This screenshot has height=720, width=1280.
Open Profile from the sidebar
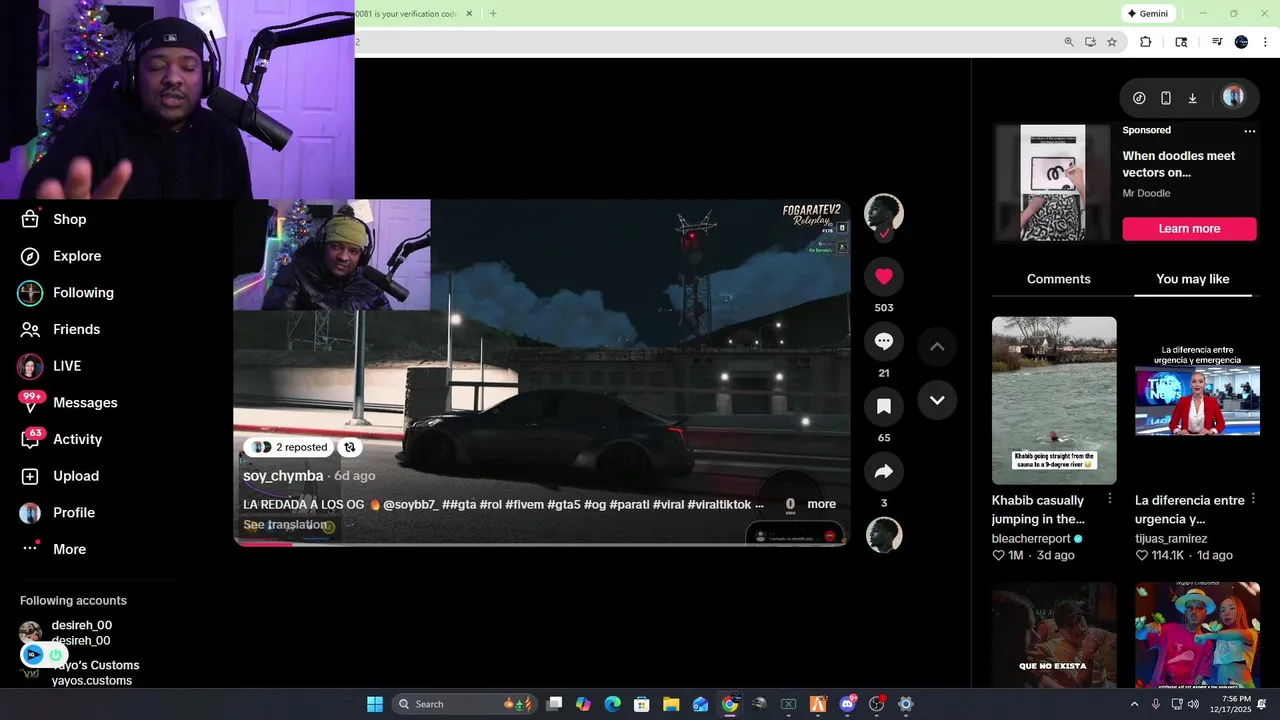point(57,513)
